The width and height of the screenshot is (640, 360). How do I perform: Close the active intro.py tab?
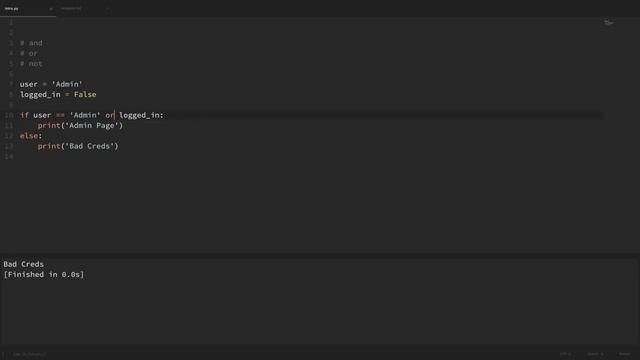coord(51,9)
